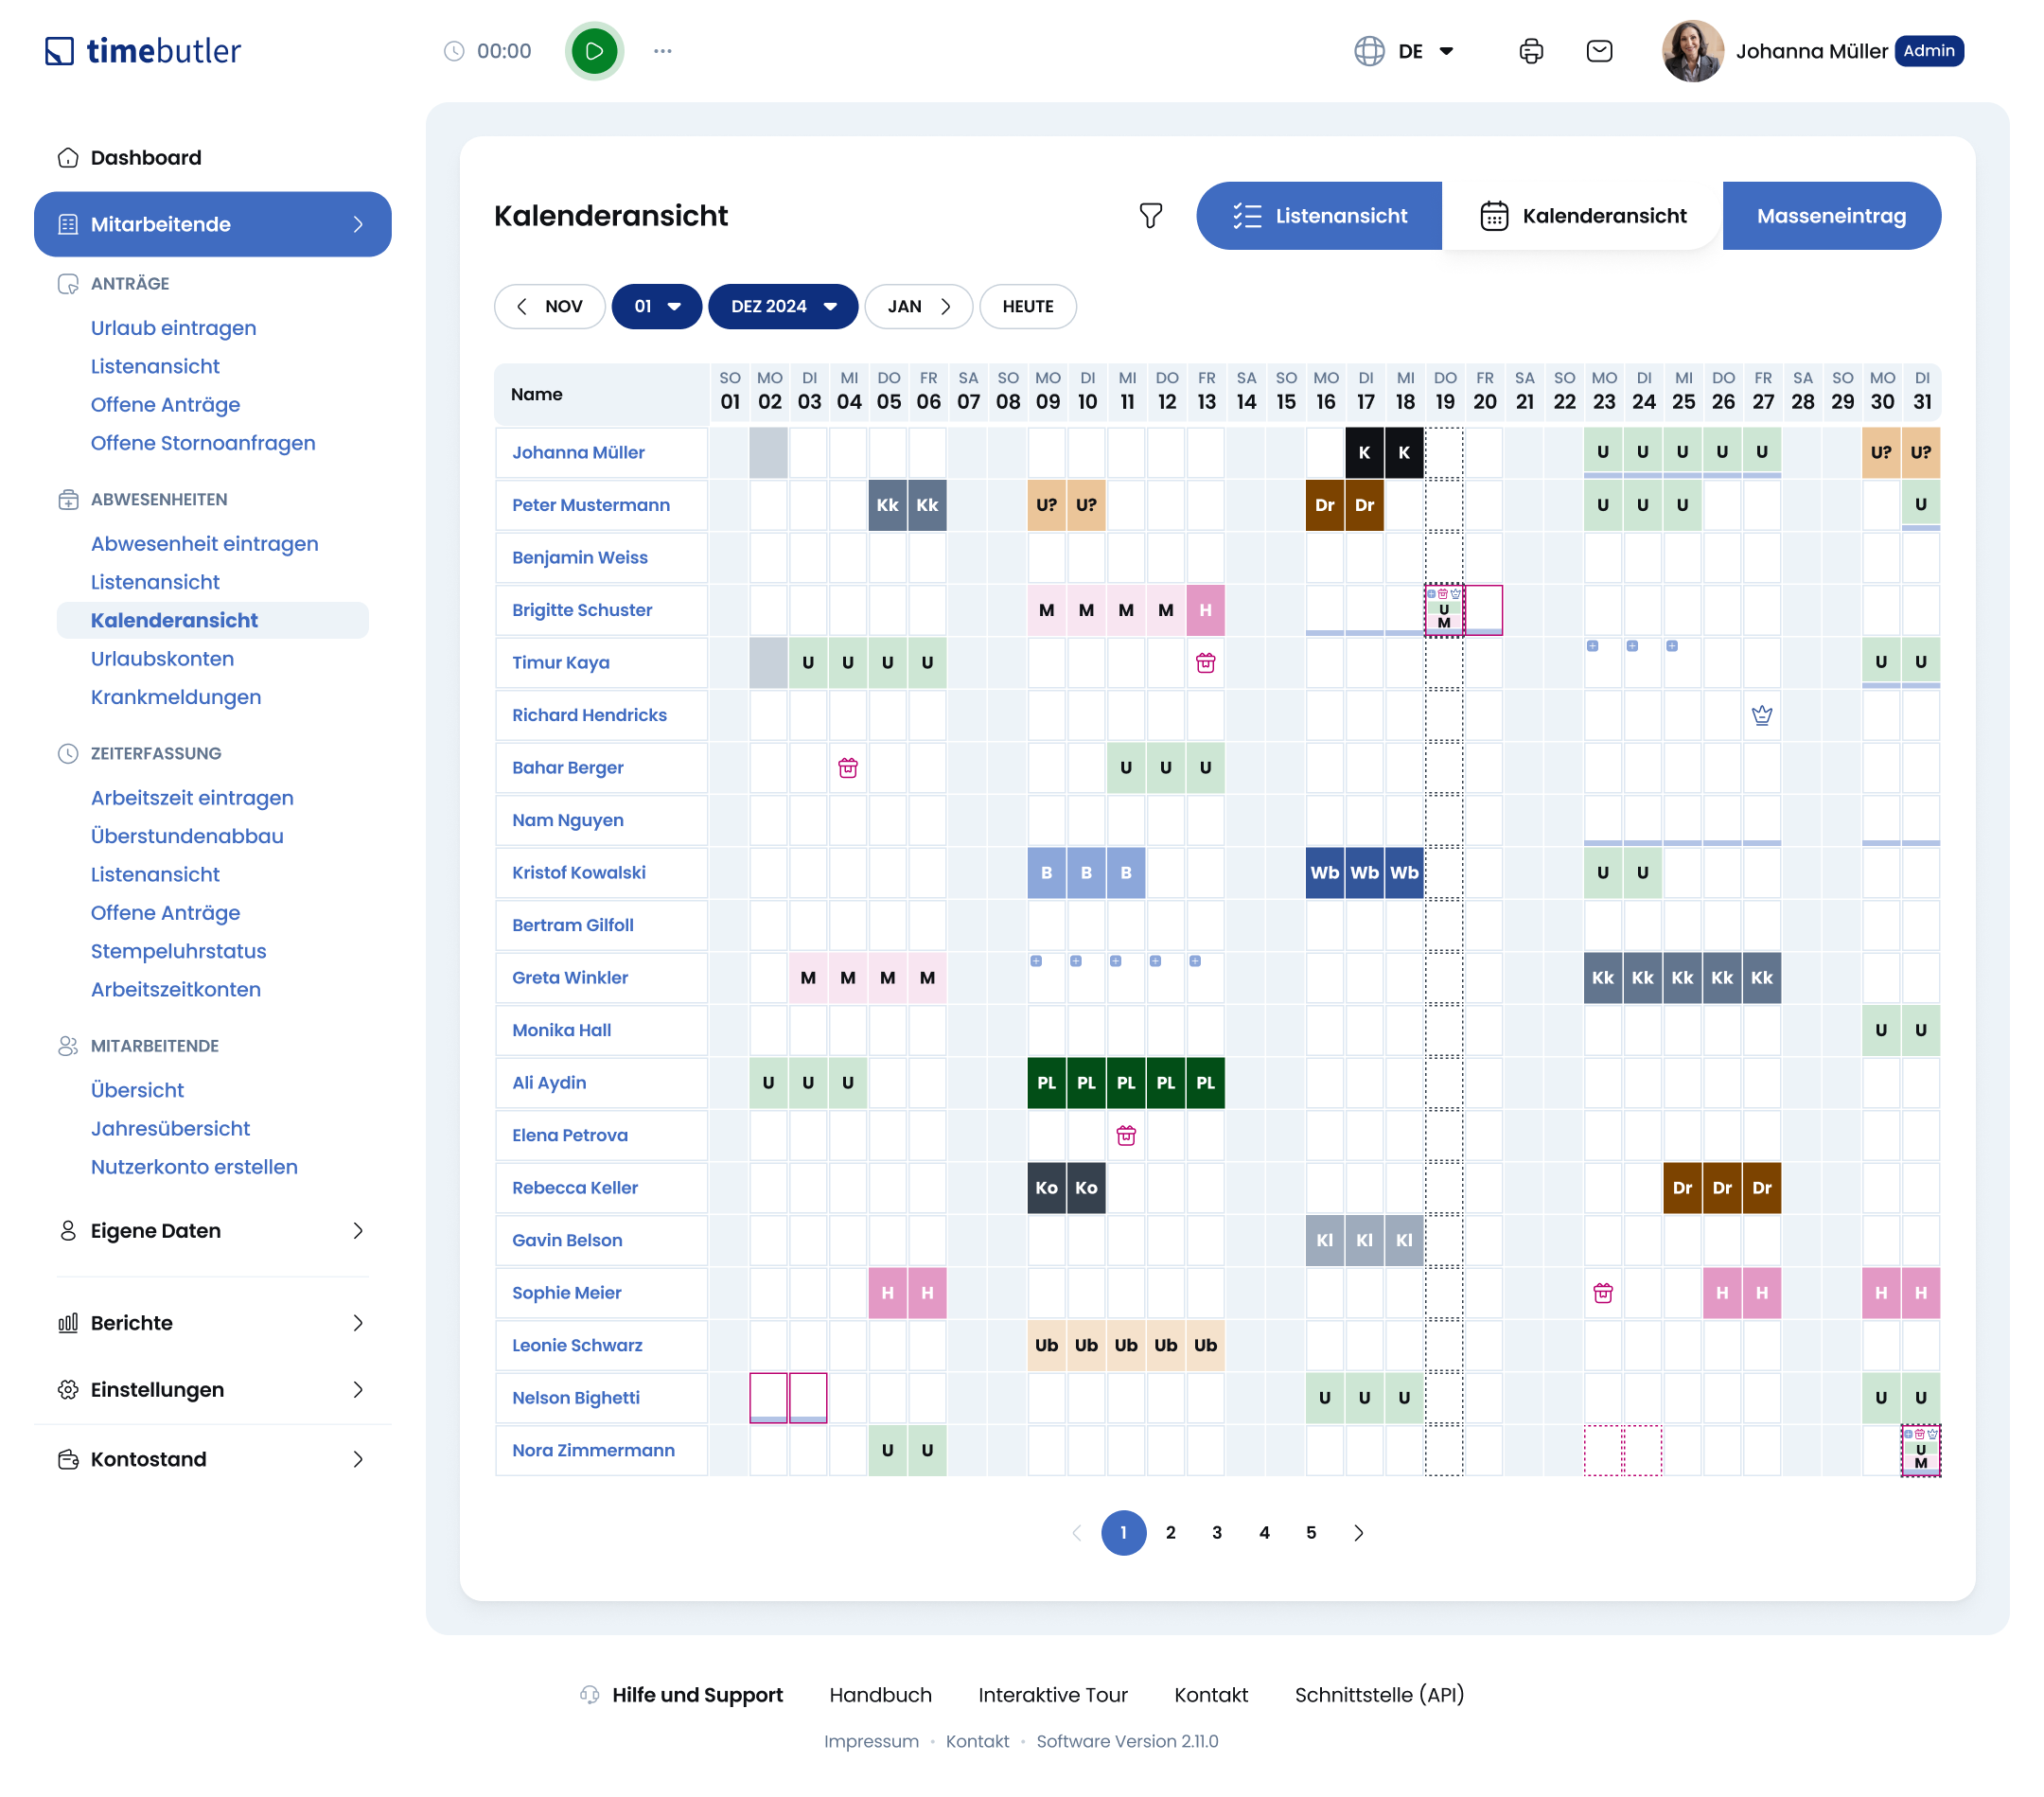This screenshot has width=2044, height=1797.
Task: Open the printer icon in header
Action: [x=1530, y=51]
